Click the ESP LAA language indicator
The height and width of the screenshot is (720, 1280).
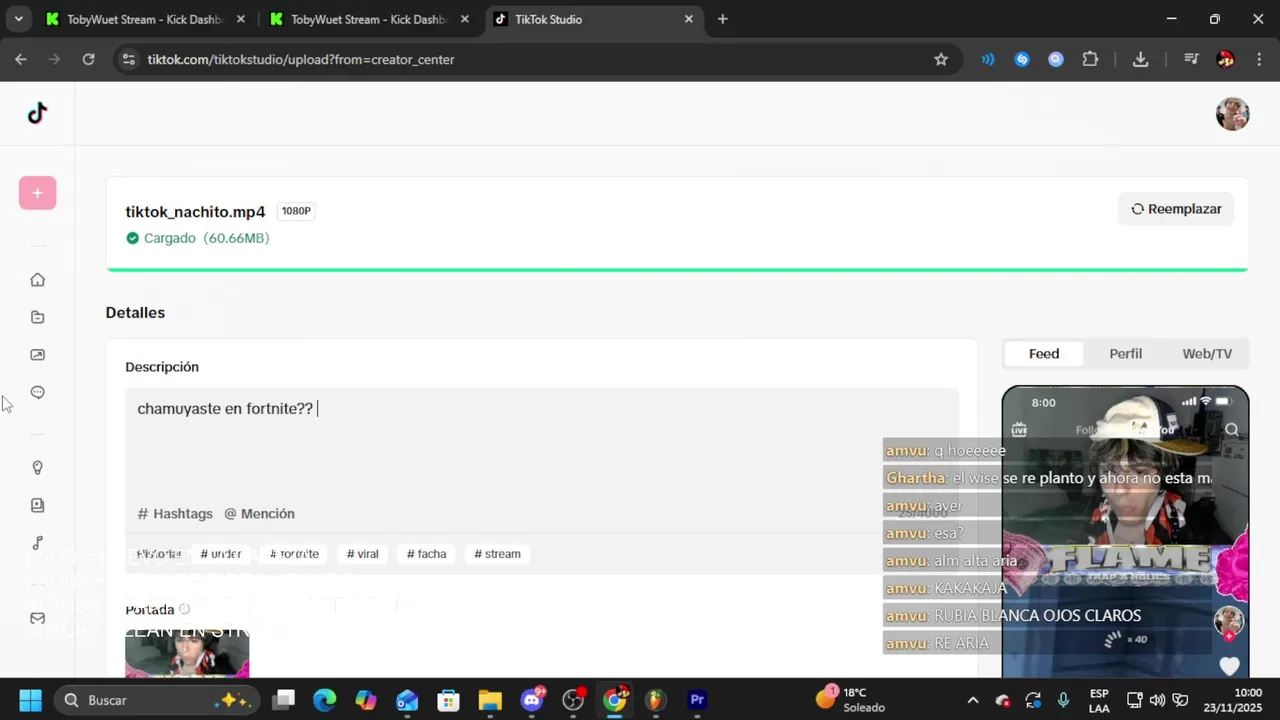[1099, 700]
